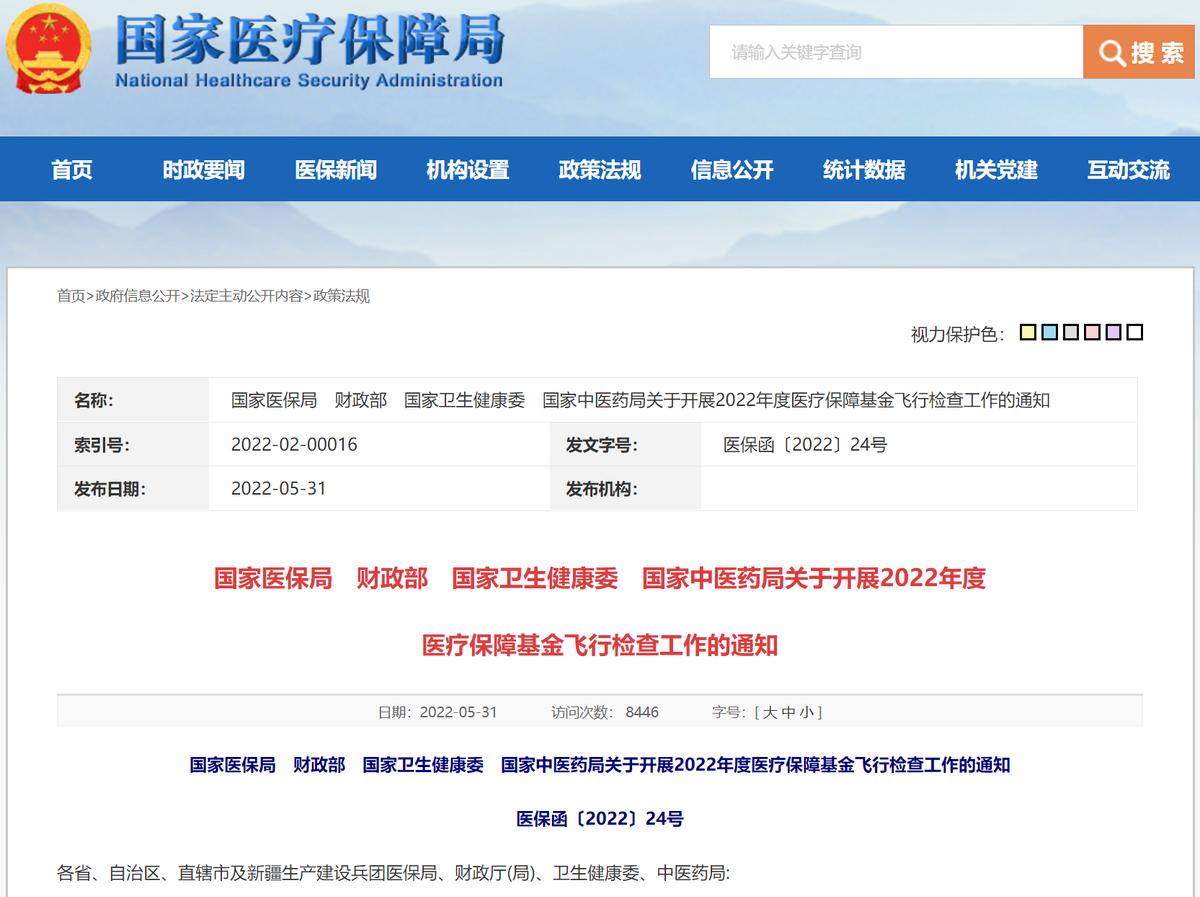Click the magnifying glass search icon
The height and width of the screenshot is (897, 1200).
click(x=1110, y=52)
